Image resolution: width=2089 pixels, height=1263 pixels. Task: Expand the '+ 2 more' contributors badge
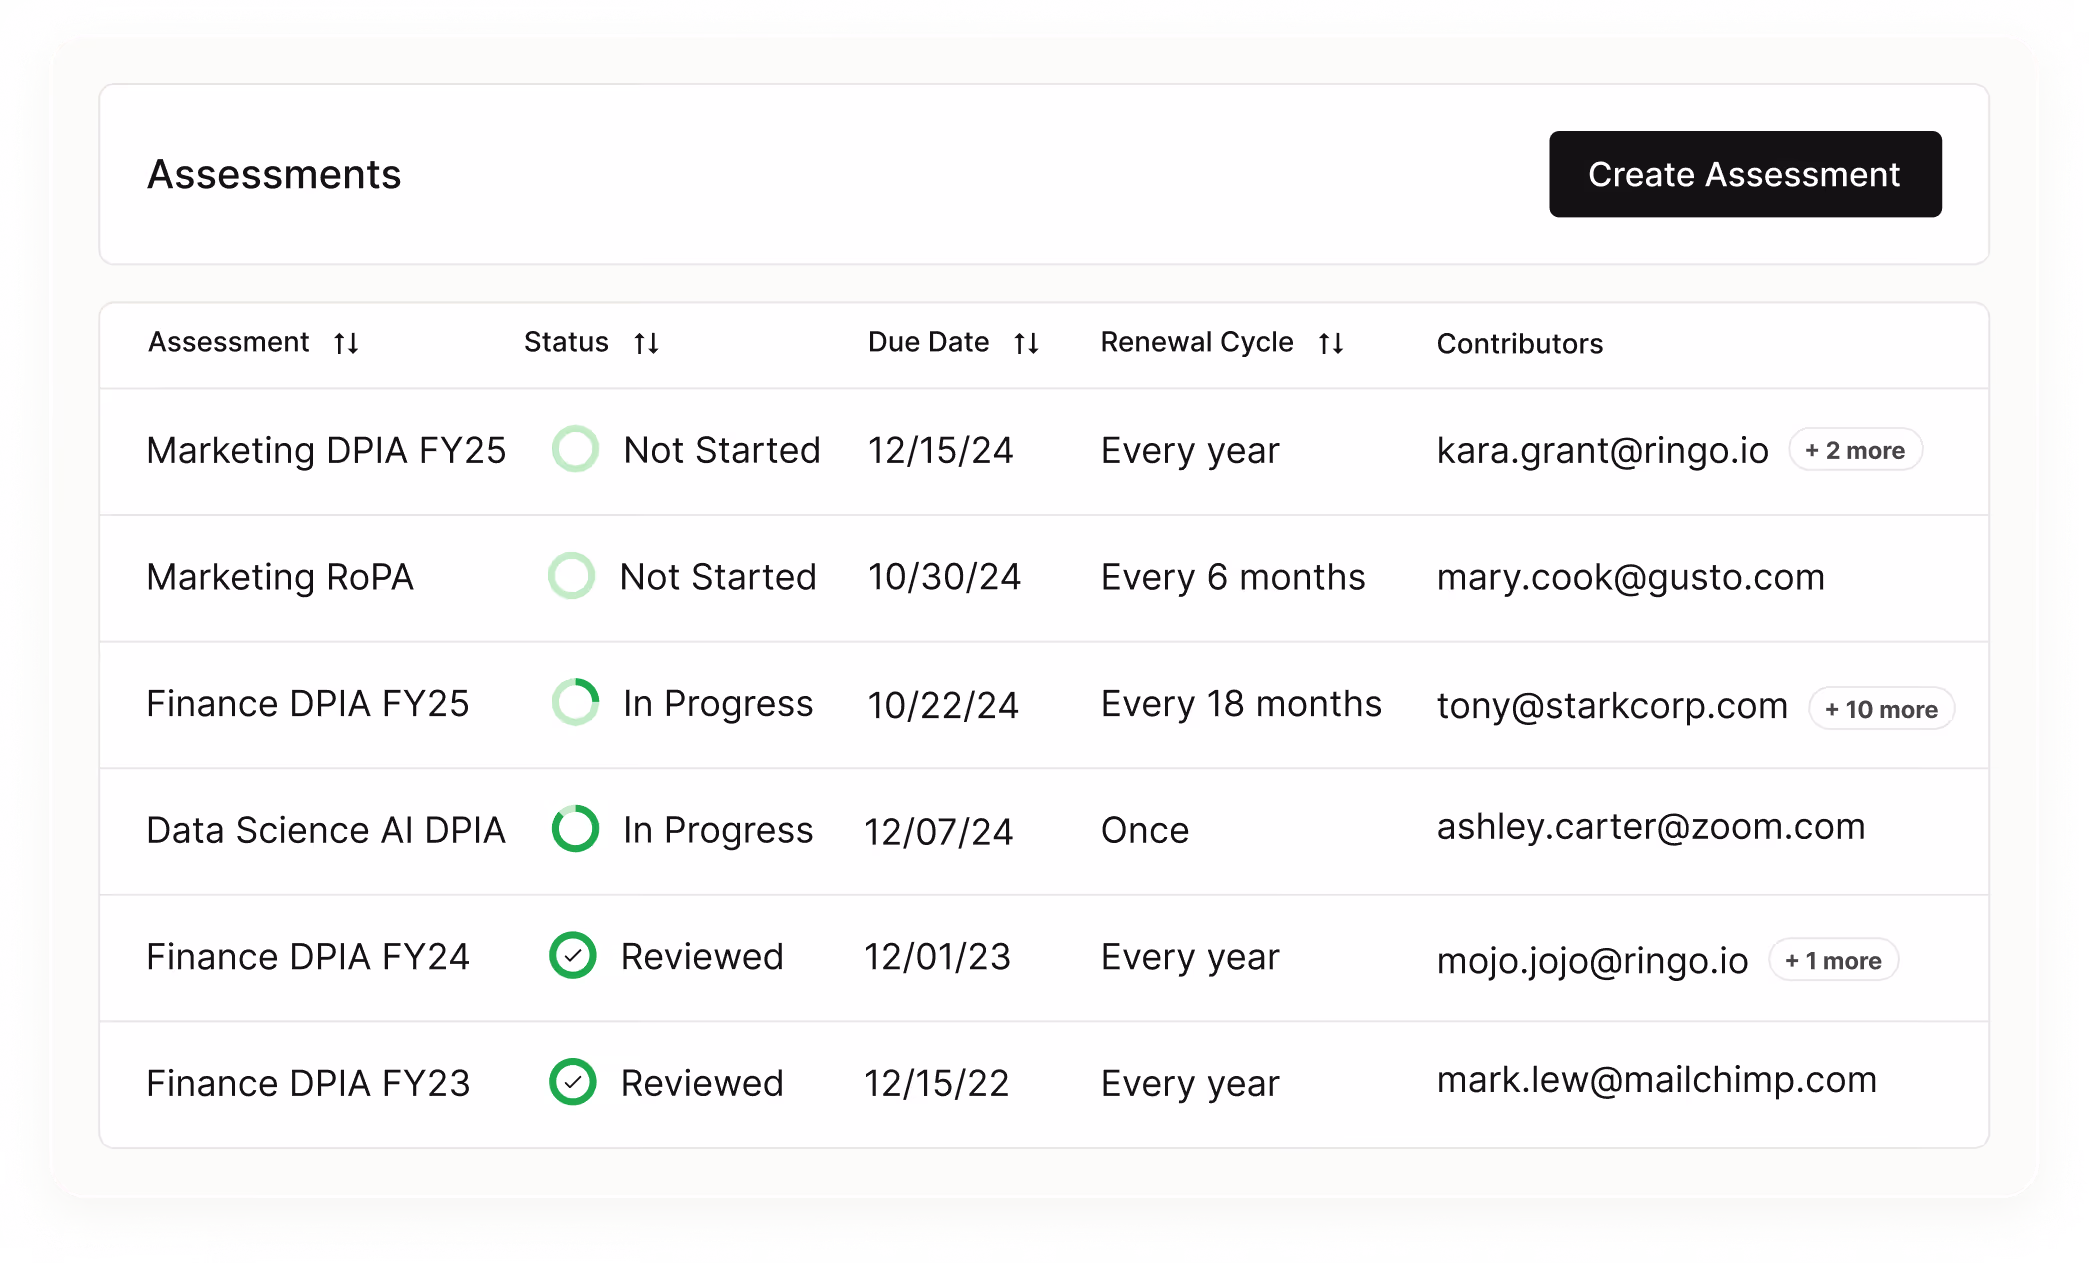(1855, 451)
